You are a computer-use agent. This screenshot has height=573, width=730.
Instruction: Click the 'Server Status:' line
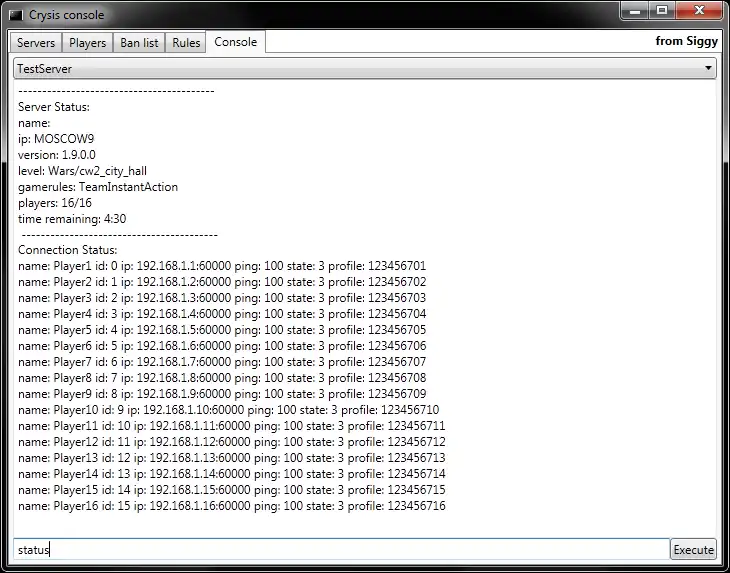[x=54, y=107]
